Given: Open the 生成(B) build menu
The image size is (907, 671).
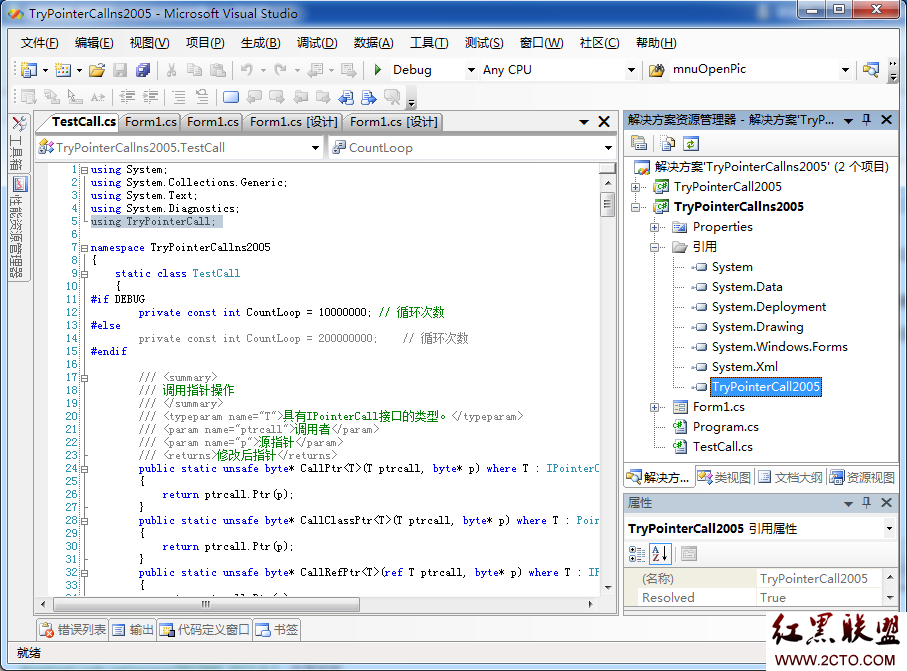Looking at the screenshot, I should [x=260, y=43].
